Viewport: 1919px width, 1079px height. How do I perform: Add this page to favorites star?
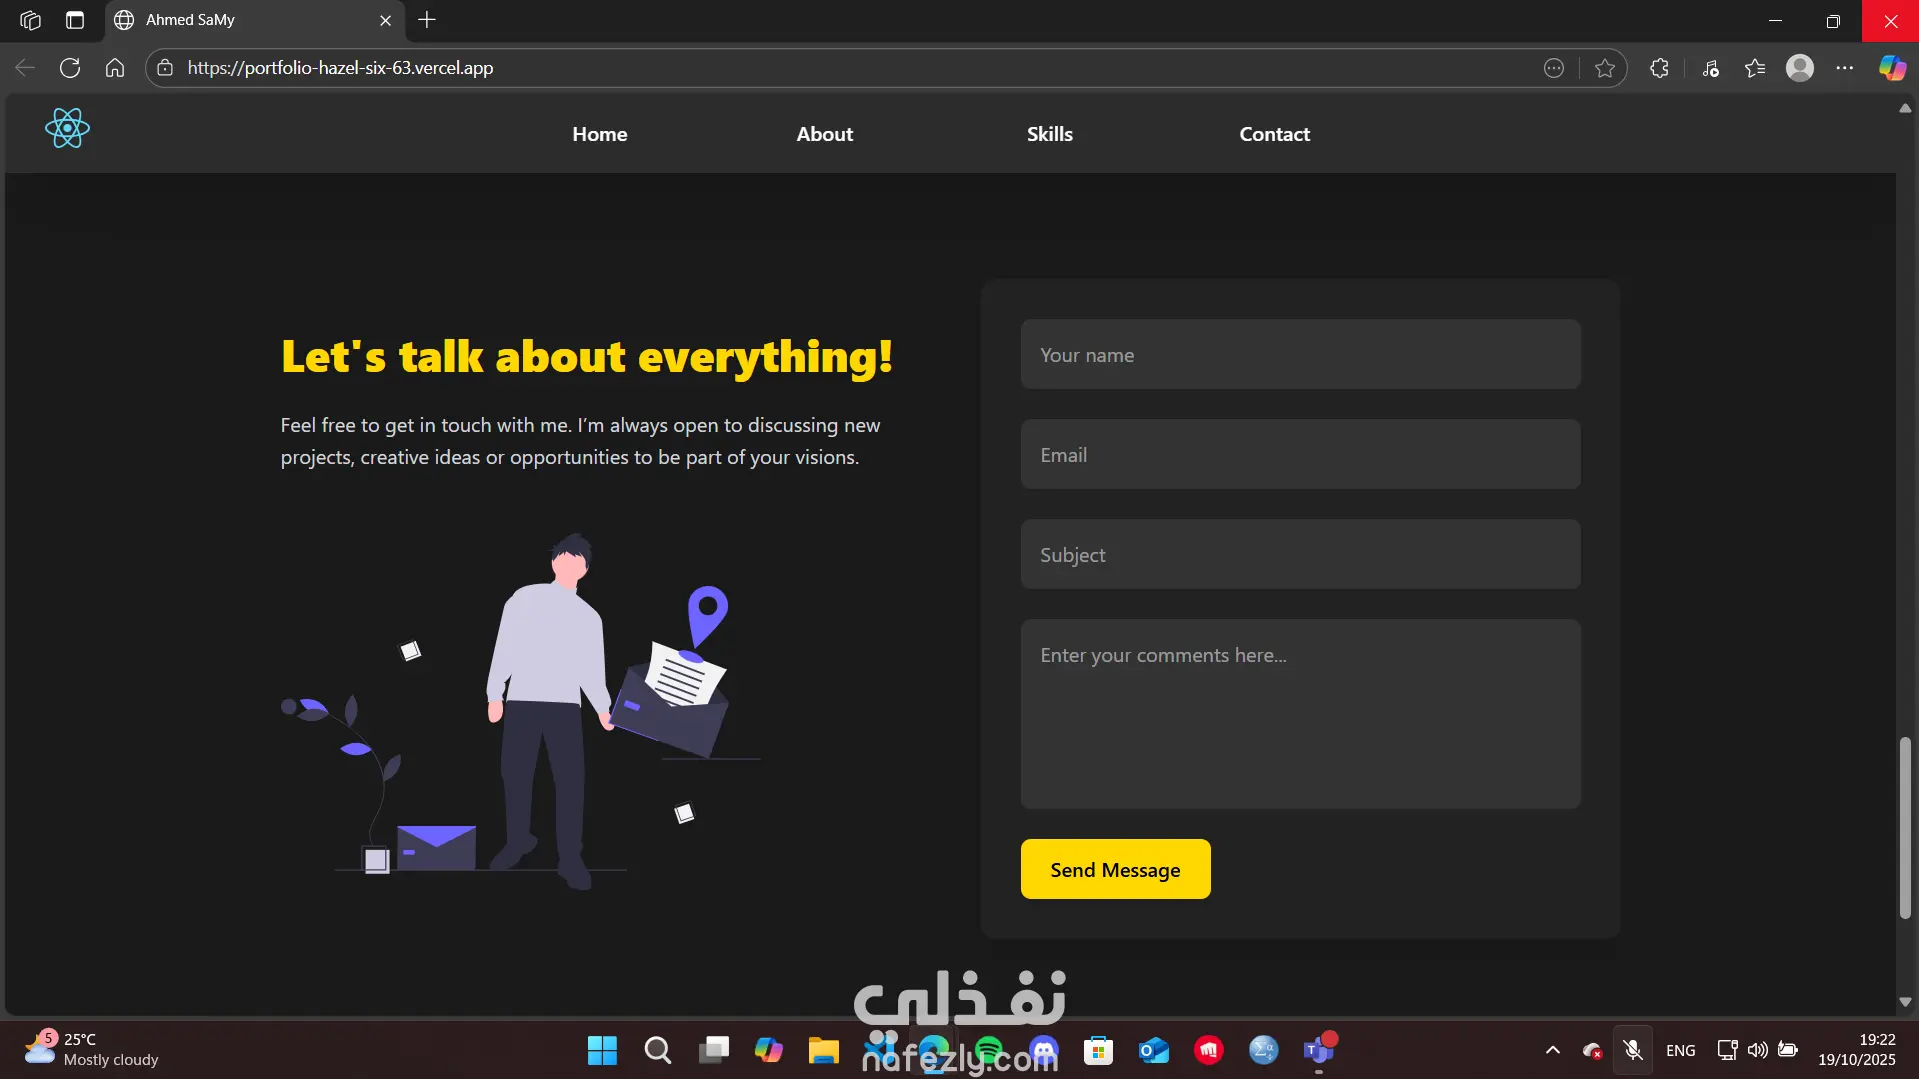[x=1605, y=68]
